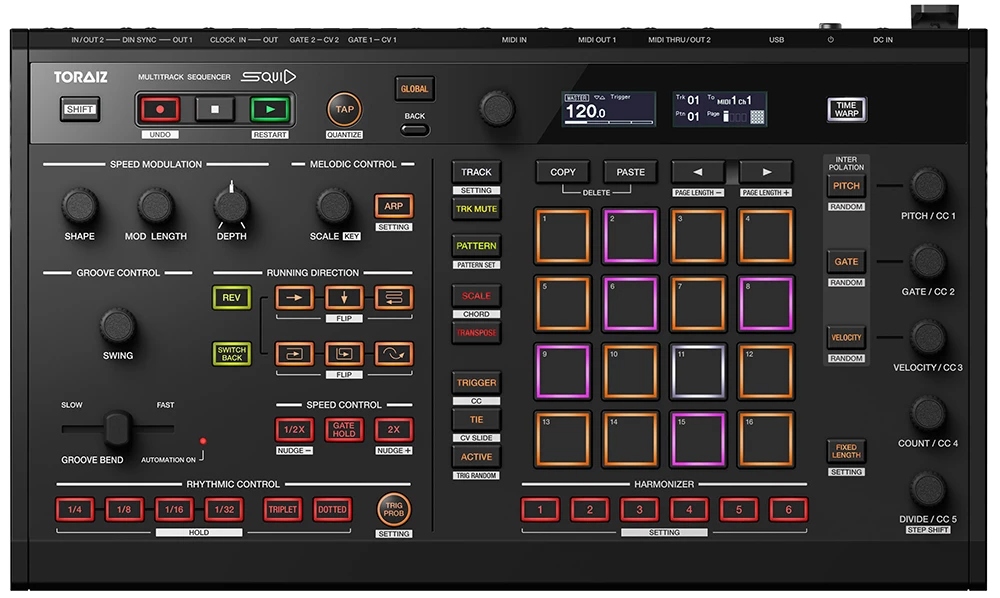Image resolution: width=1000 pixels, height=598 pixels.
Task: Select downward arrow running direction button
Action: click(344, 297)
